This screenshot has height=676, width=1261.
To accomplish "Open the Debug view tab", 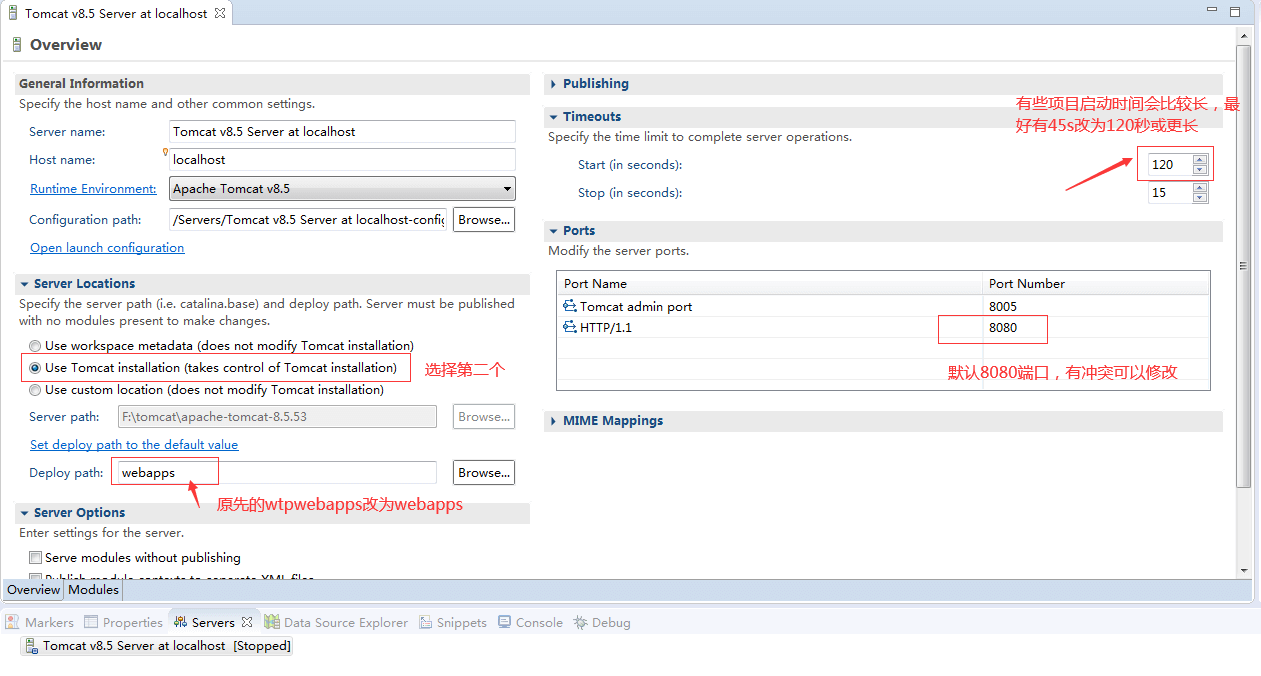I will point(602,622).
